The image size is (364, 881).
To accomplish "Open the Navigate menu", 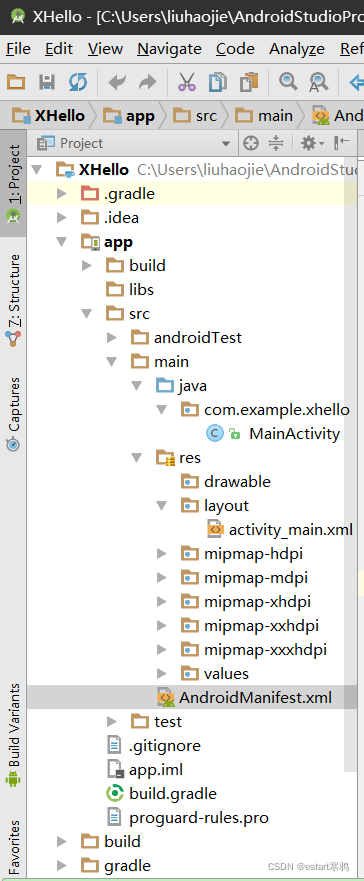I will pyautogui.click(x=169, y=49).
